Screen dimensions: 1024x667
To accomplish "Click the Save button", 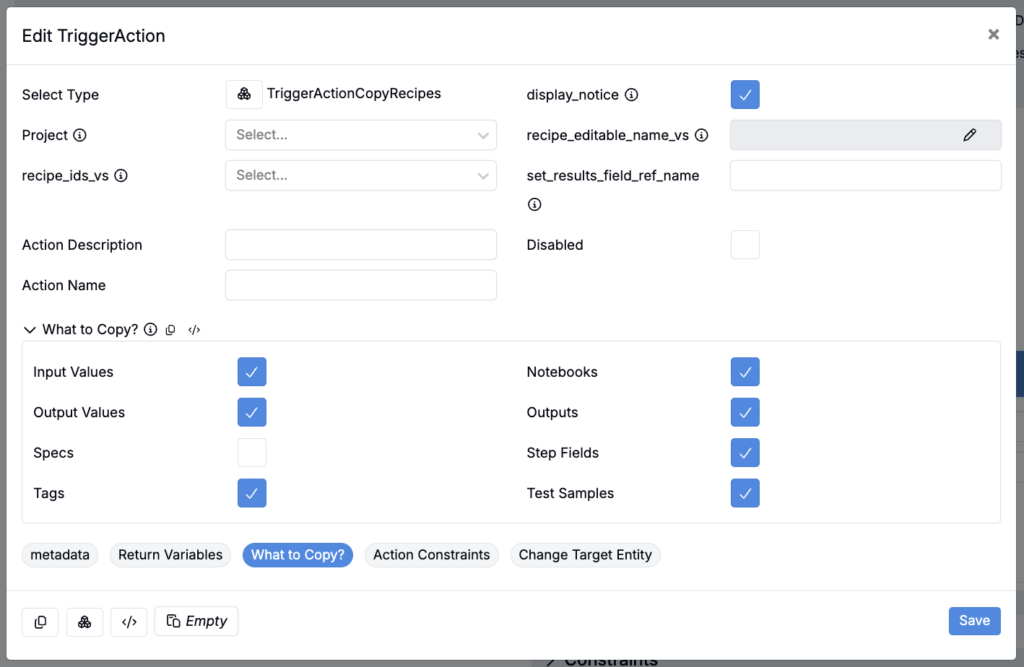I will tap(974, 621).
